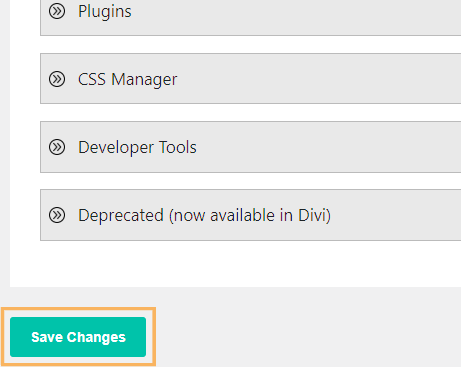Click empty part of Developer Tools bar

pos(327,147)
